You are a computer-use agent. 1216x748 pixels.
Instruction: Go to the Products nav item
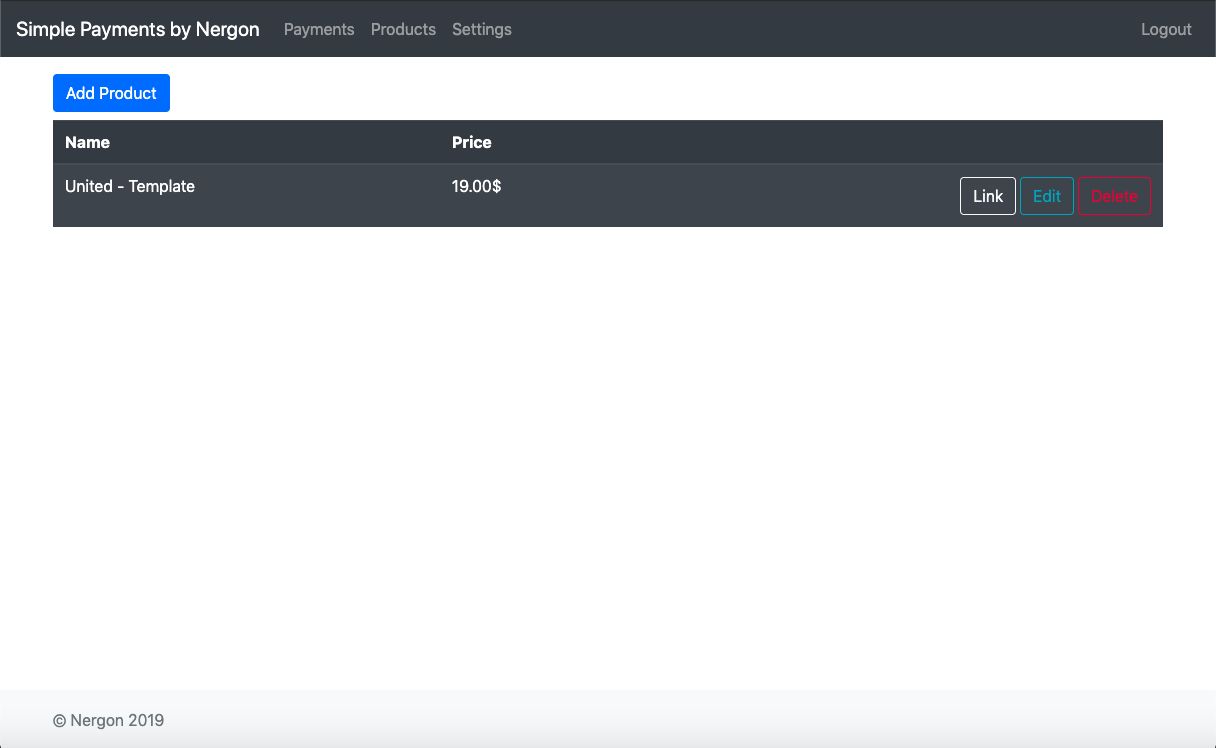[403, 29]
